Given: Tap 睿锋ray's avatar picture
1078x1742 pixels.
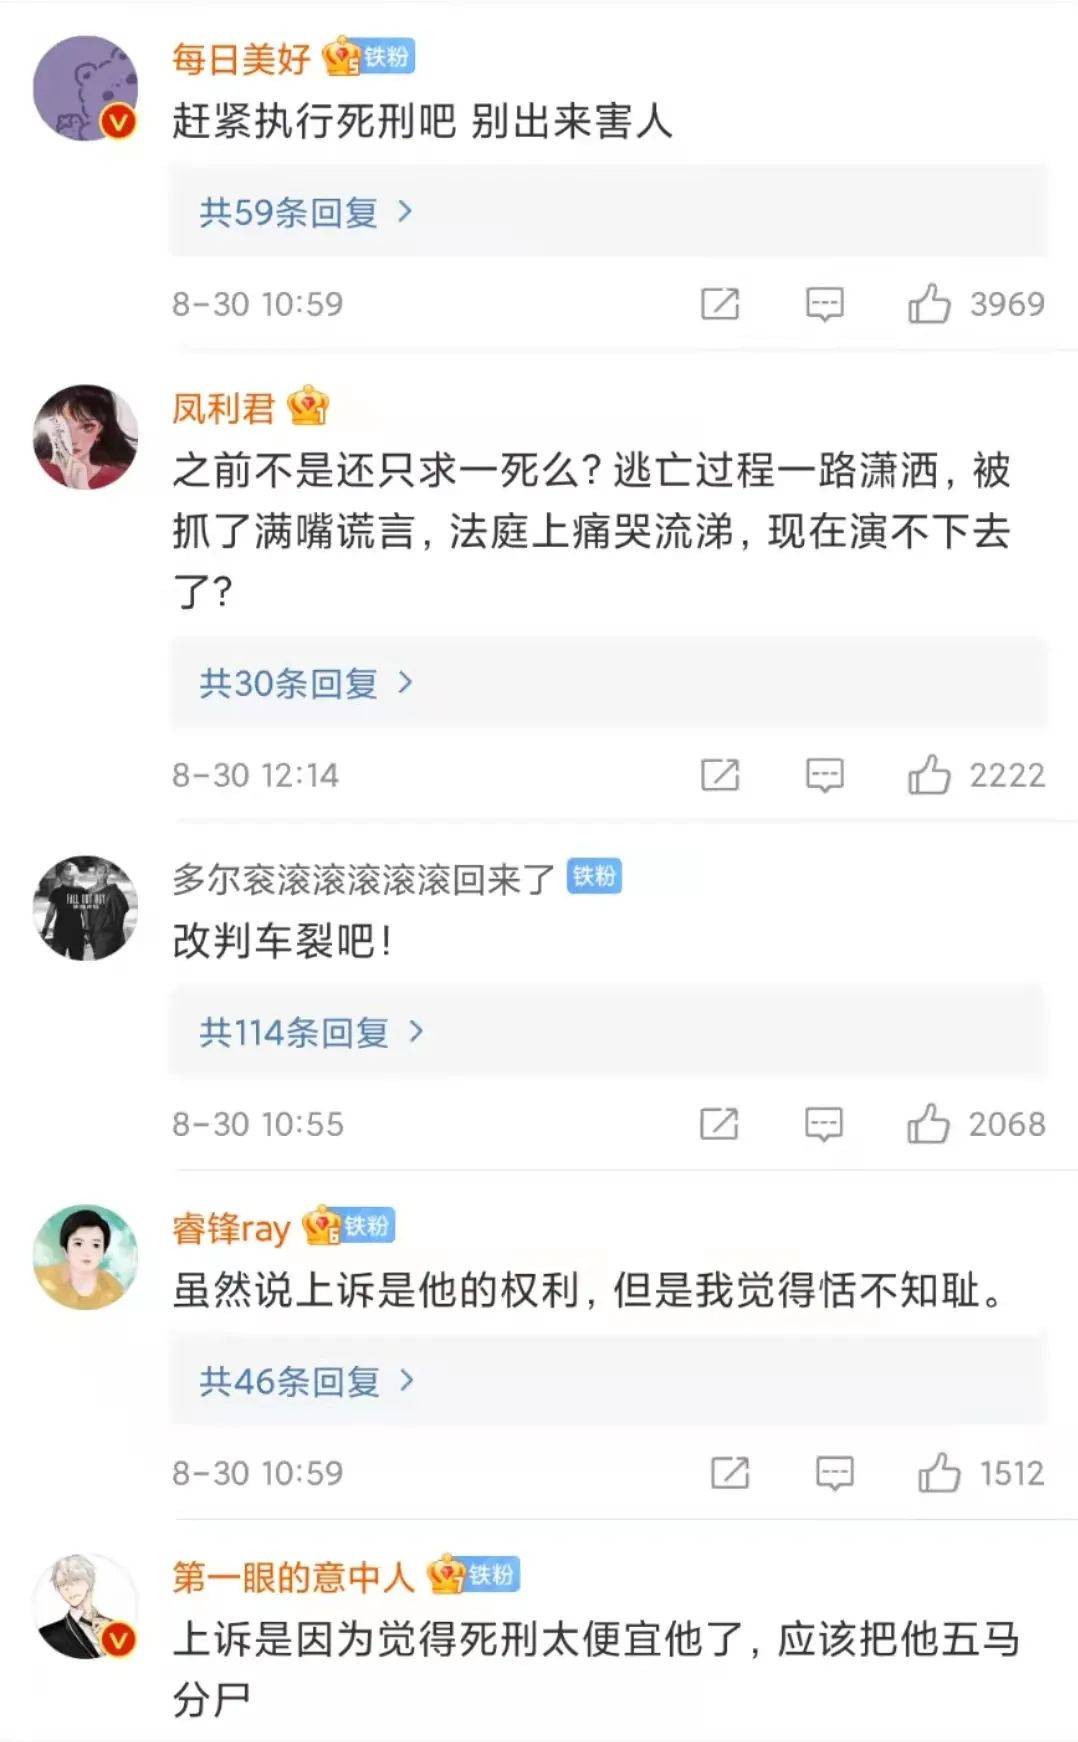Looking at the screenshot, I should [x=86, y=1257].
